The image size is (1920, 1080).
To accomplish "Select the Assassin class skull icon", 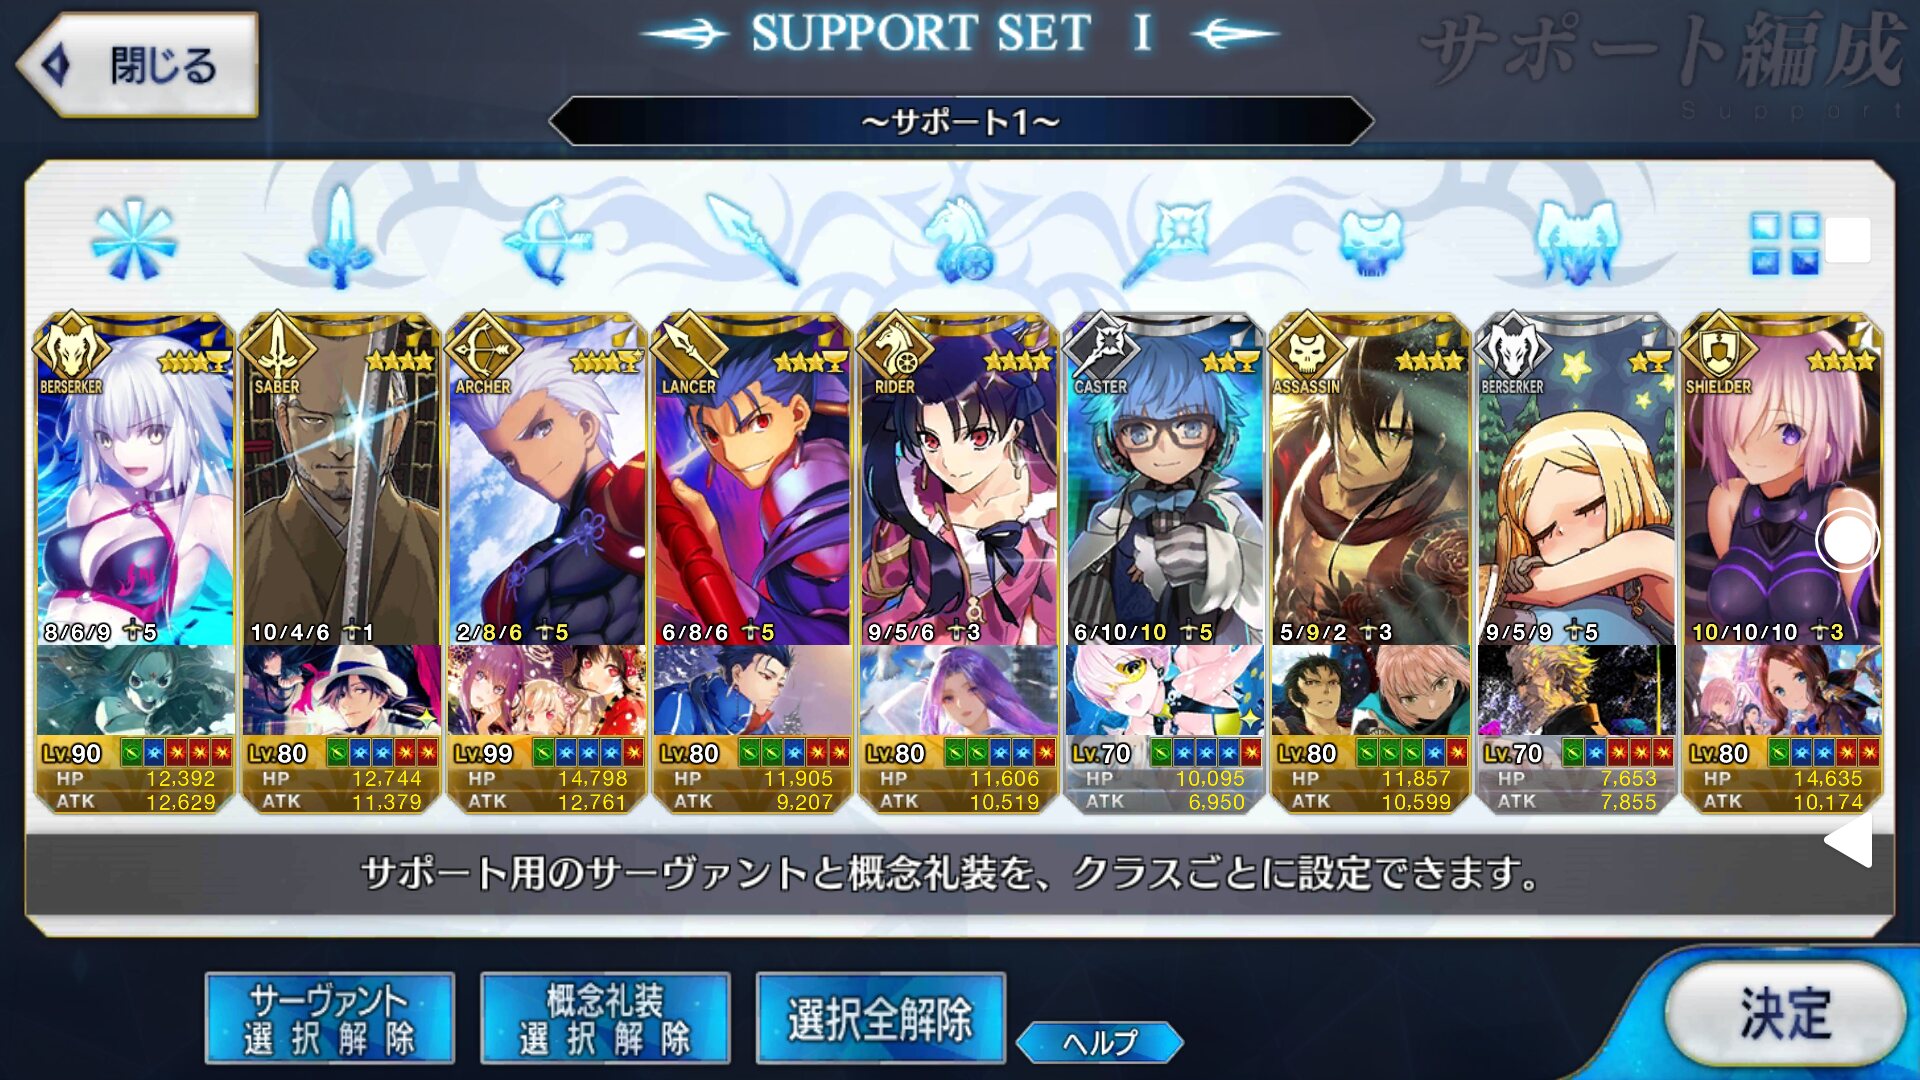I will coord(1372,241).
